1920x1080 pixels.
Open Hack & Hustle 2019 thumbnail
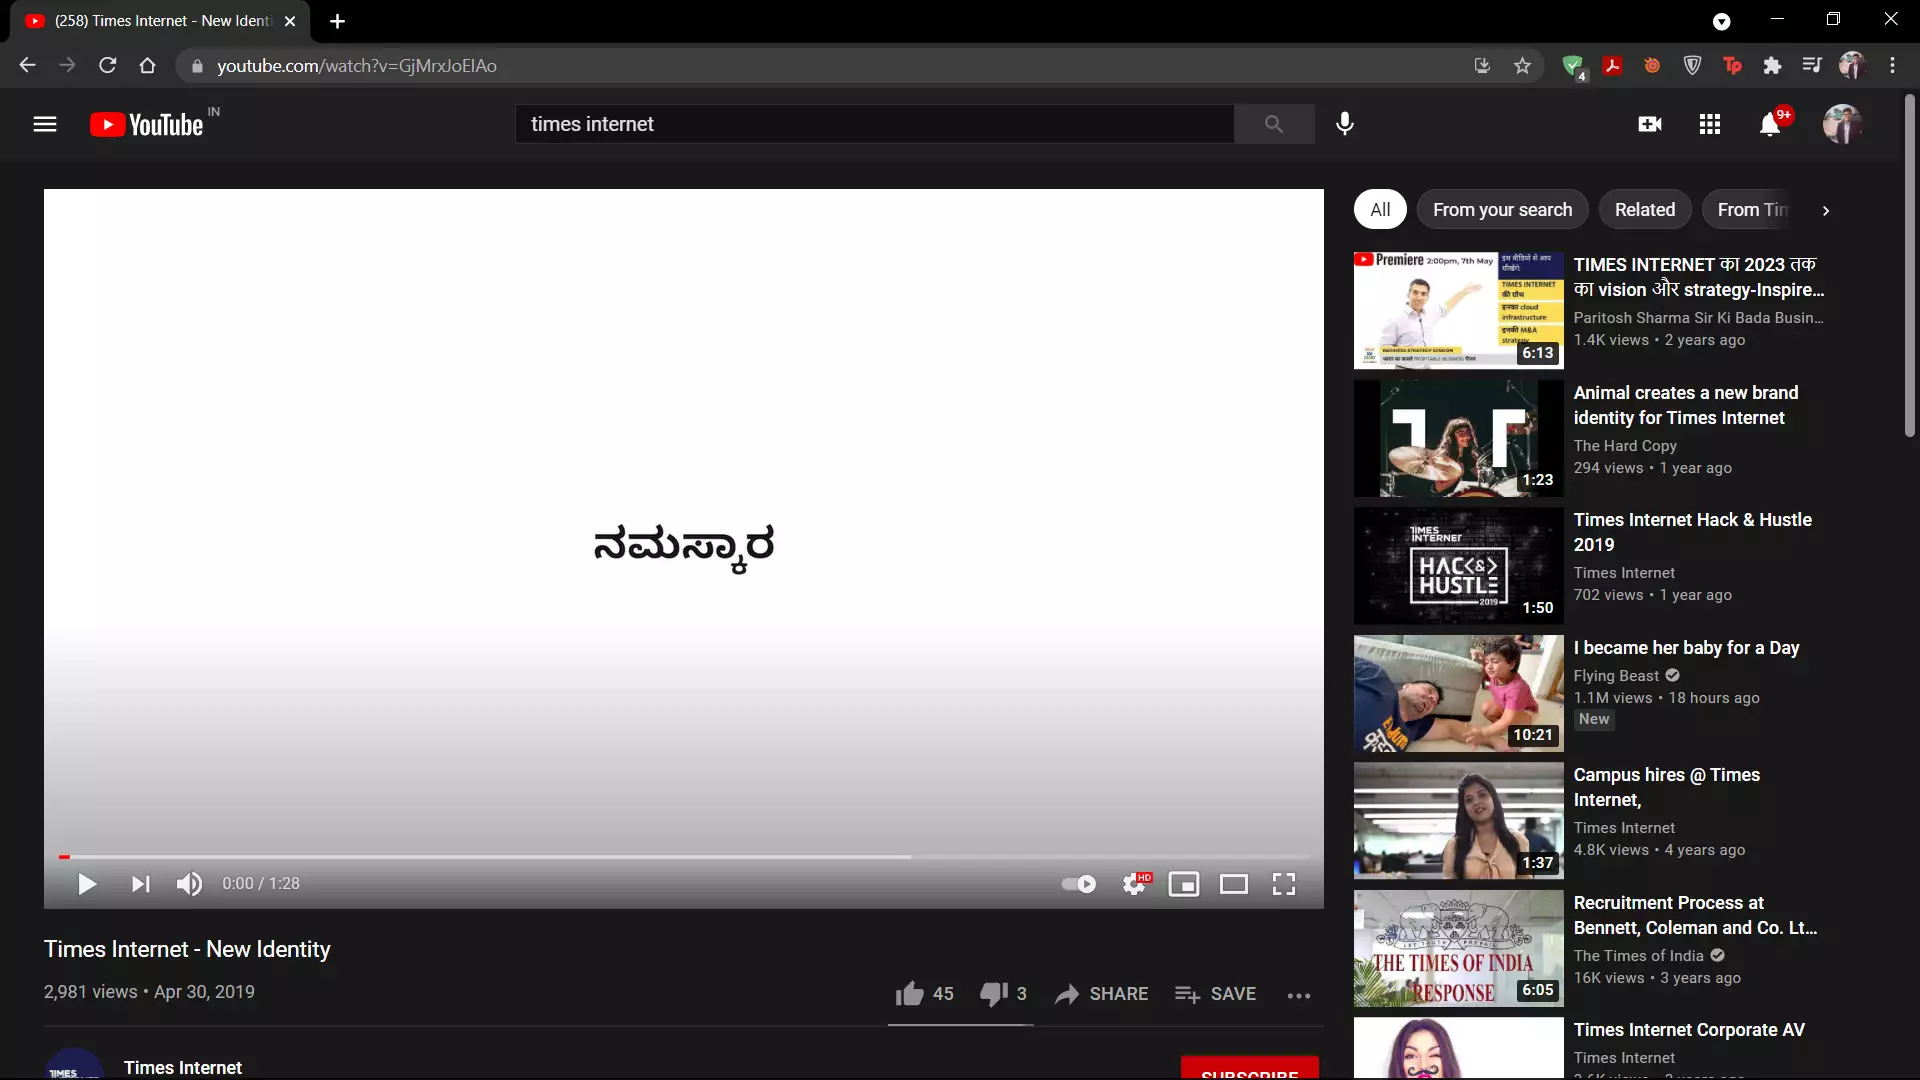click(x=1459, y=566)
